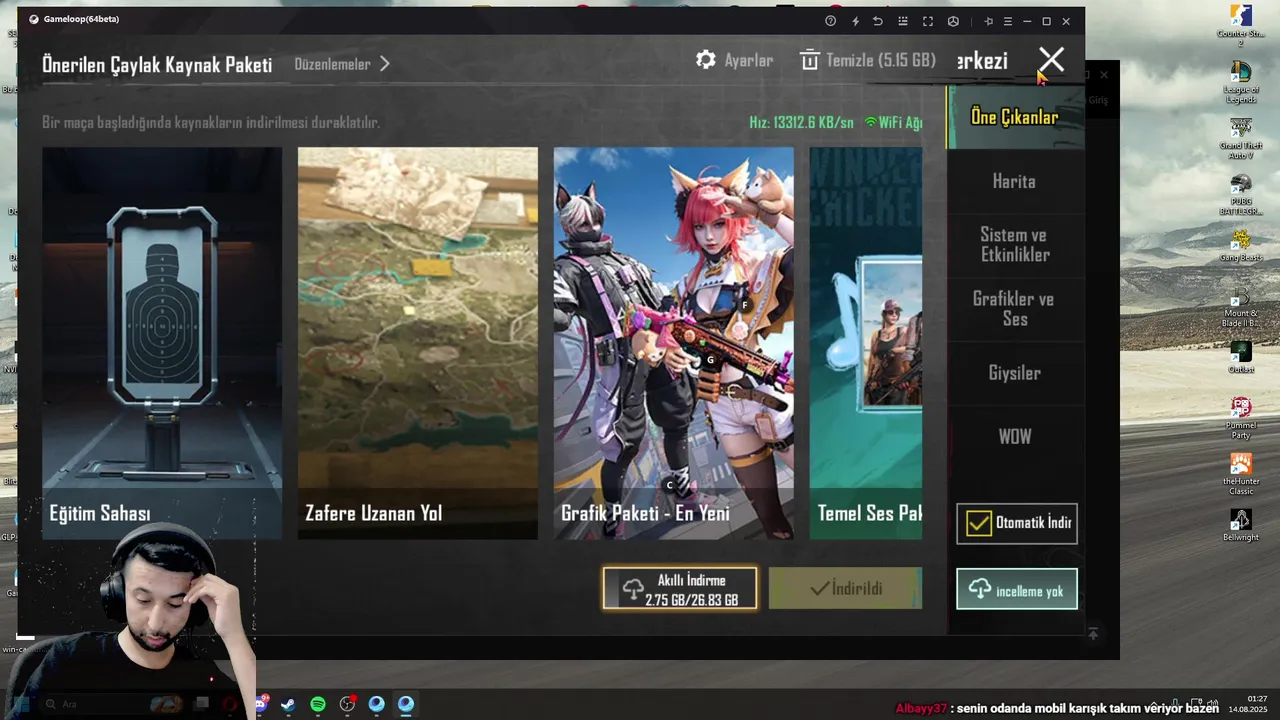Viewport: 1280px width, 720px height.
Task: Open Discord from the taskbar
Action: [x=261, y=704]
